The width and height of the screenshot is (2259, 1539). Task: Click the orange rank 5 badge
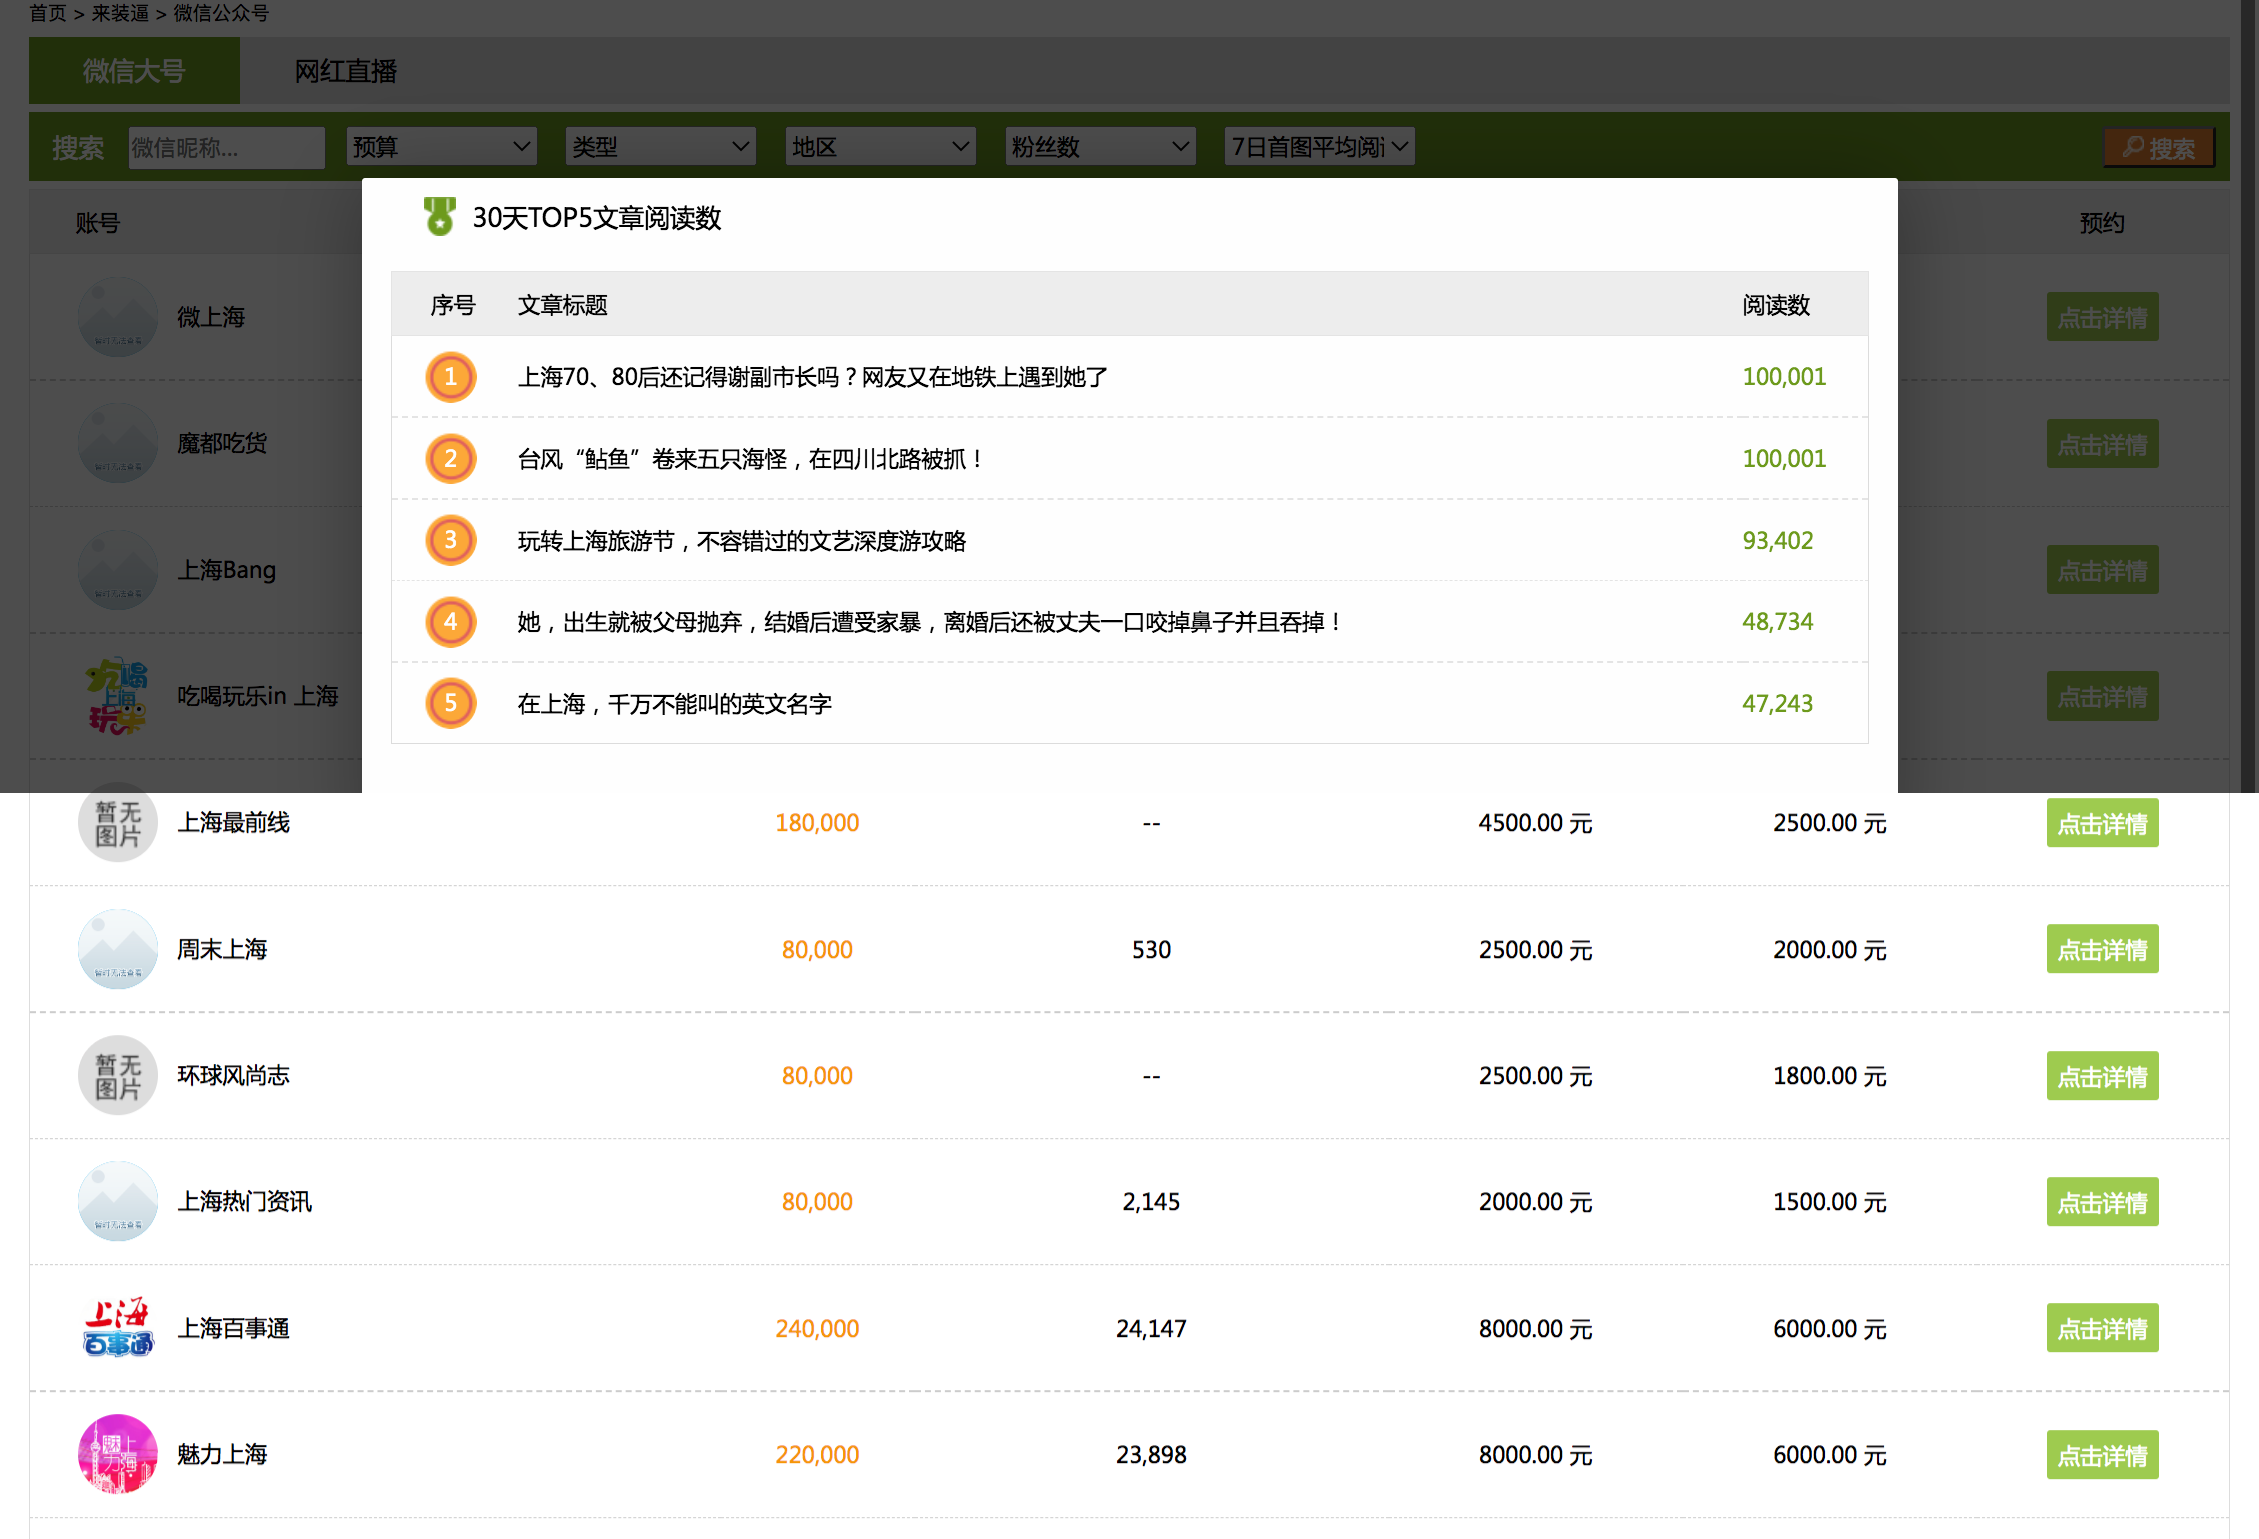click(450, 703)
